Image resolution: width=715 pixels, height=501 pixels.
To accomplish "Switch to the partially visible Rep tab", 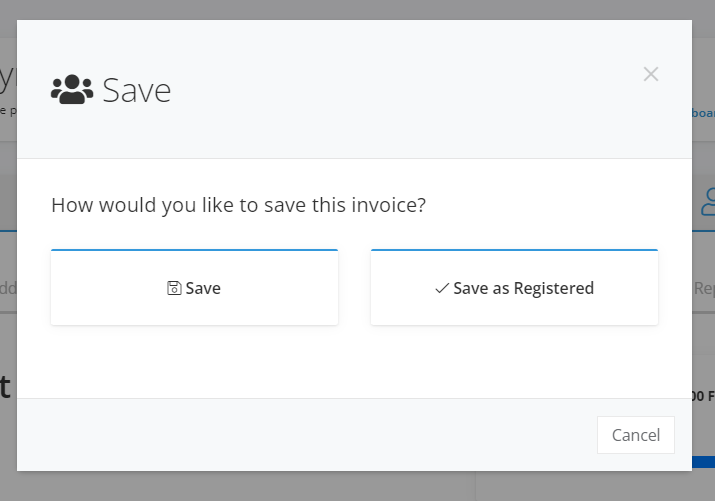I will pos(704,288).
